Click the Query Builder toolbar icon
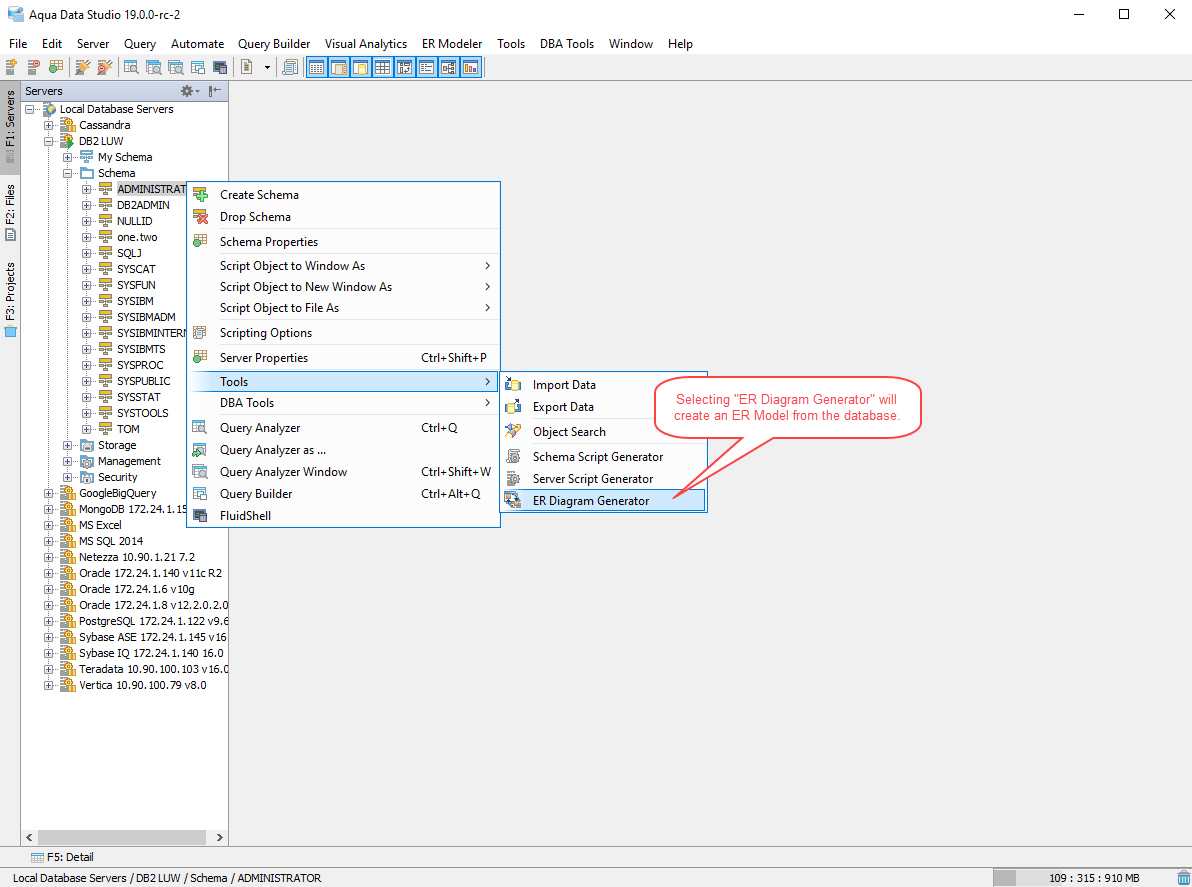The image size is (1192, 887). pyautogui.click(x=198, y=68)
